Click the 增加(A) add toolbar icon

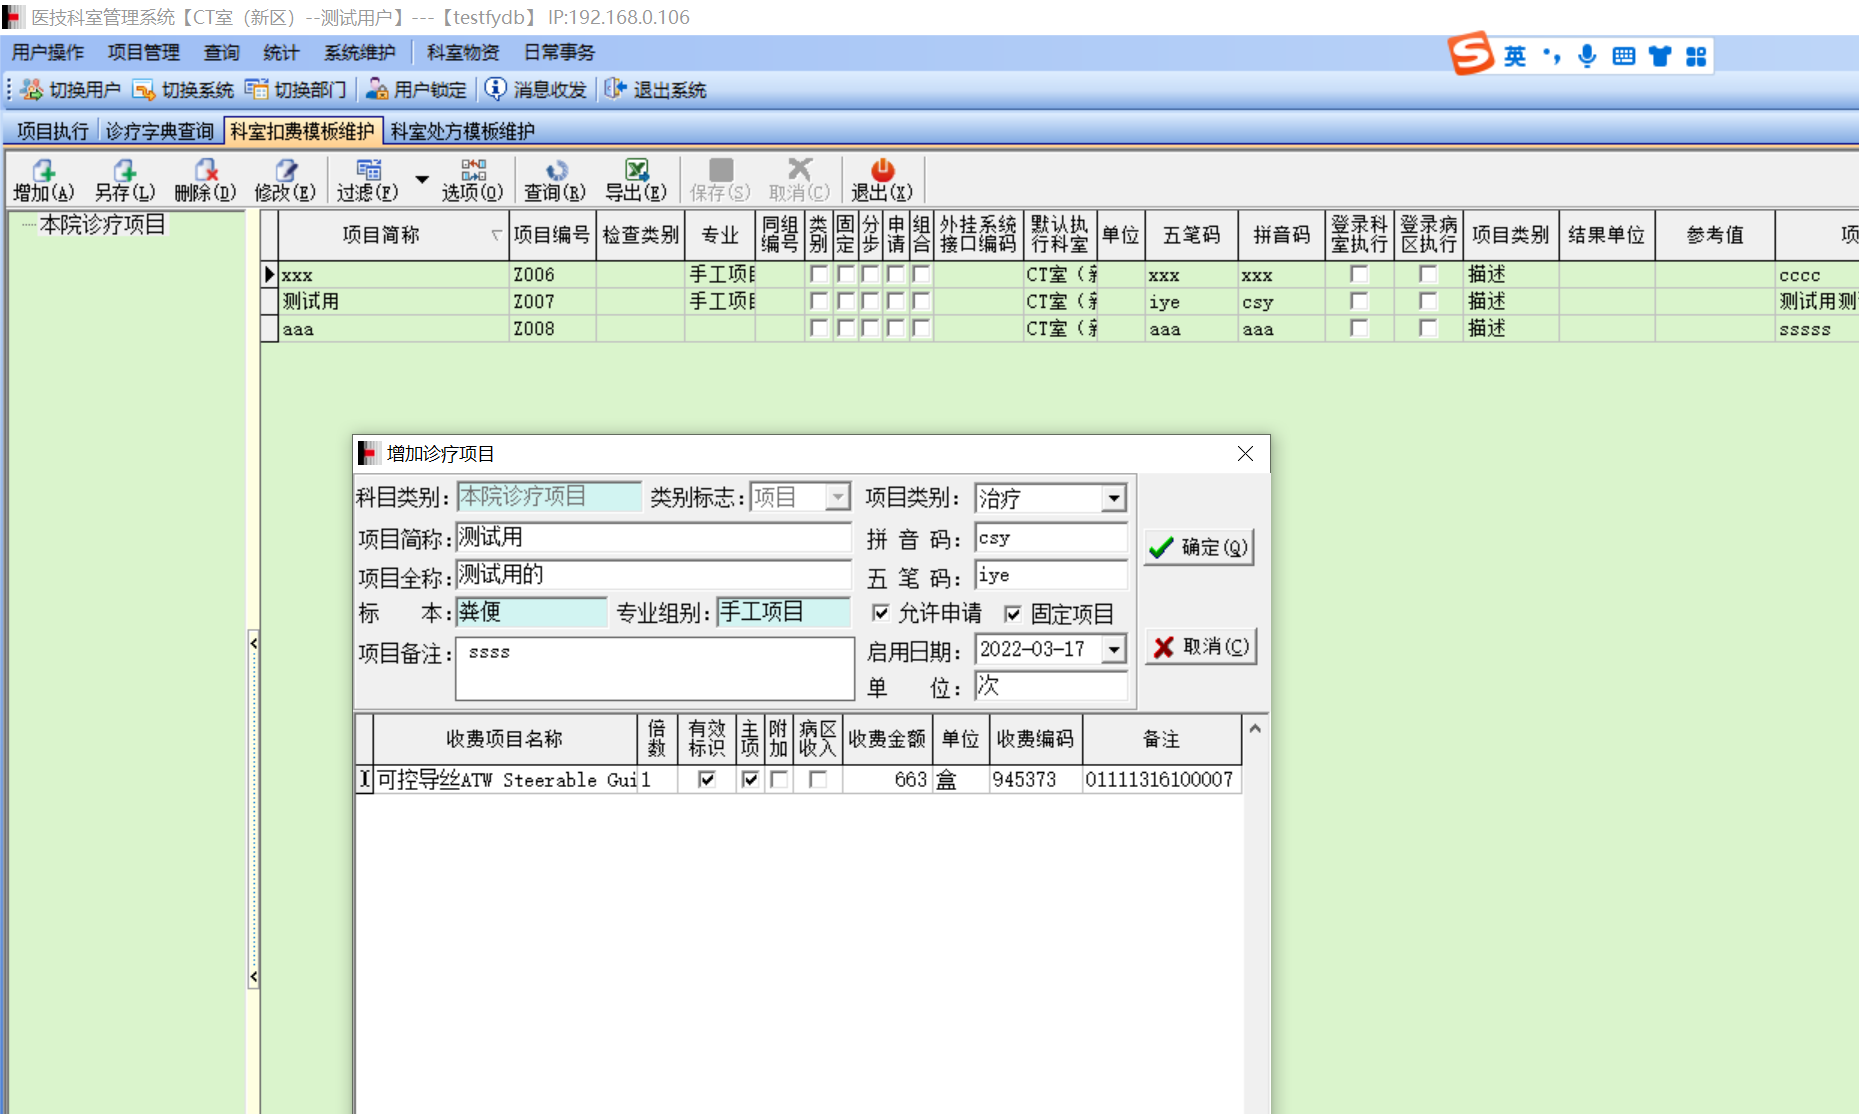(x=44, y=171)
